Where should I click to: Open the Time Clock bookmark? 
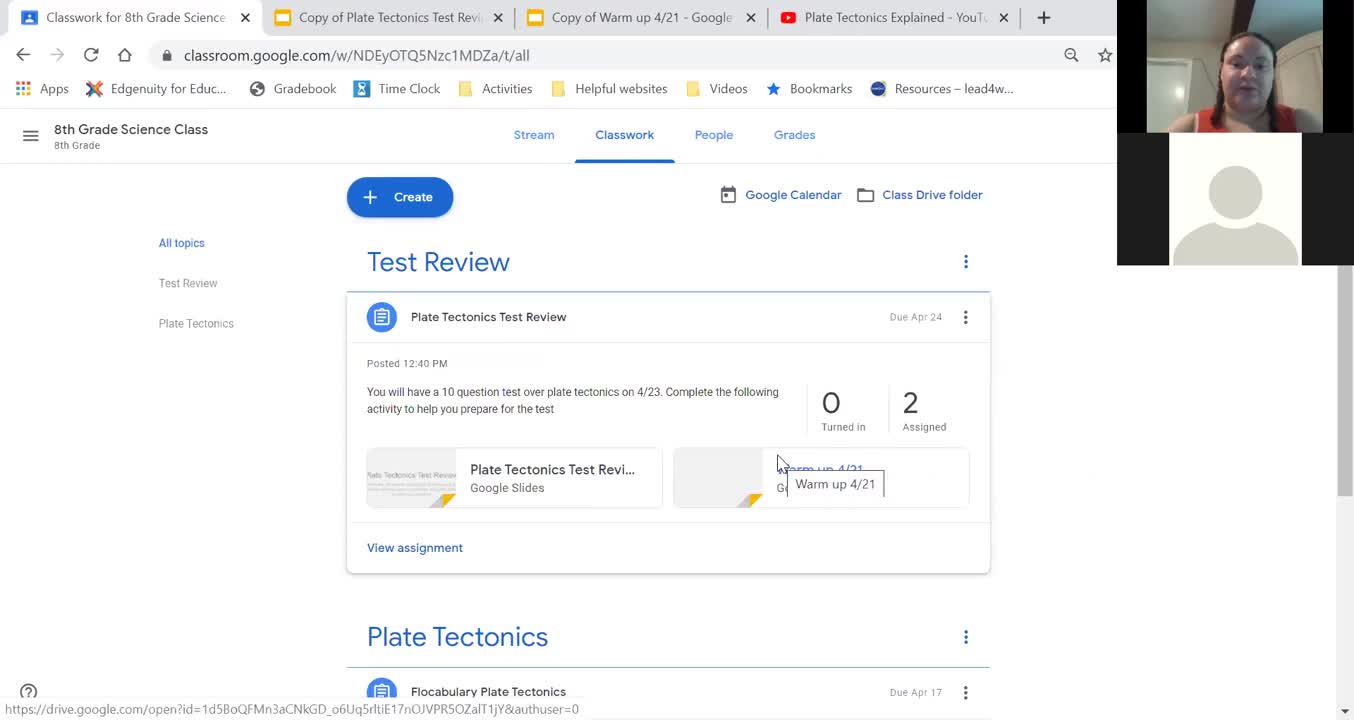pyautogui.click(x=397, y=89)
